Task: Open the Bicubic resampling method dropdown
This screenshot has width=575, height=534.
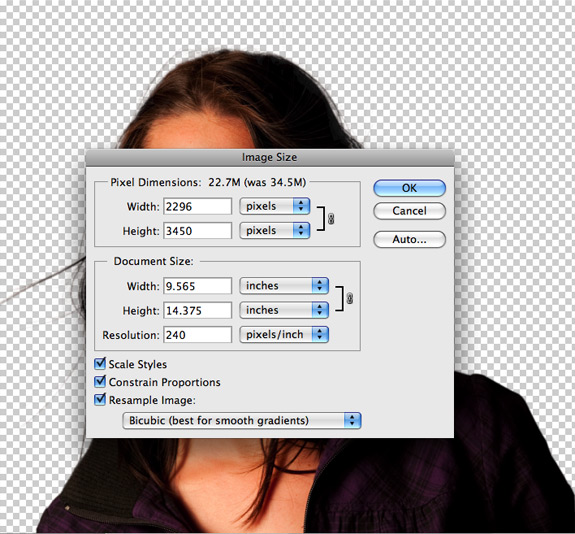Action: [242, 420]
